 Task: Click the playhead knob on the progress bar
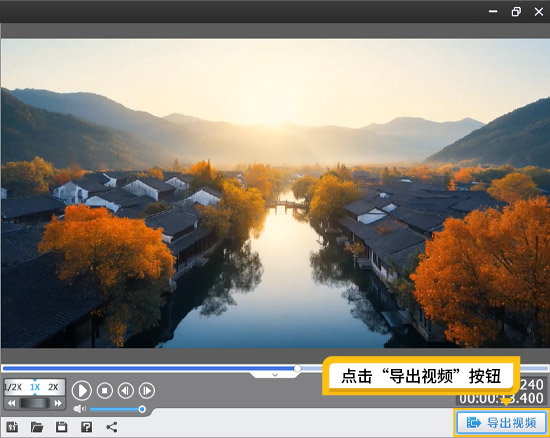pyautogui.click(x=297, y=368)
